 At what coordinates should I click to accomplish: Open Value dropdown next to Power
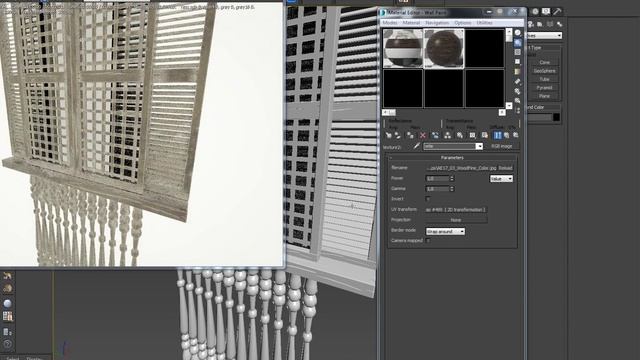click(501, 179)
